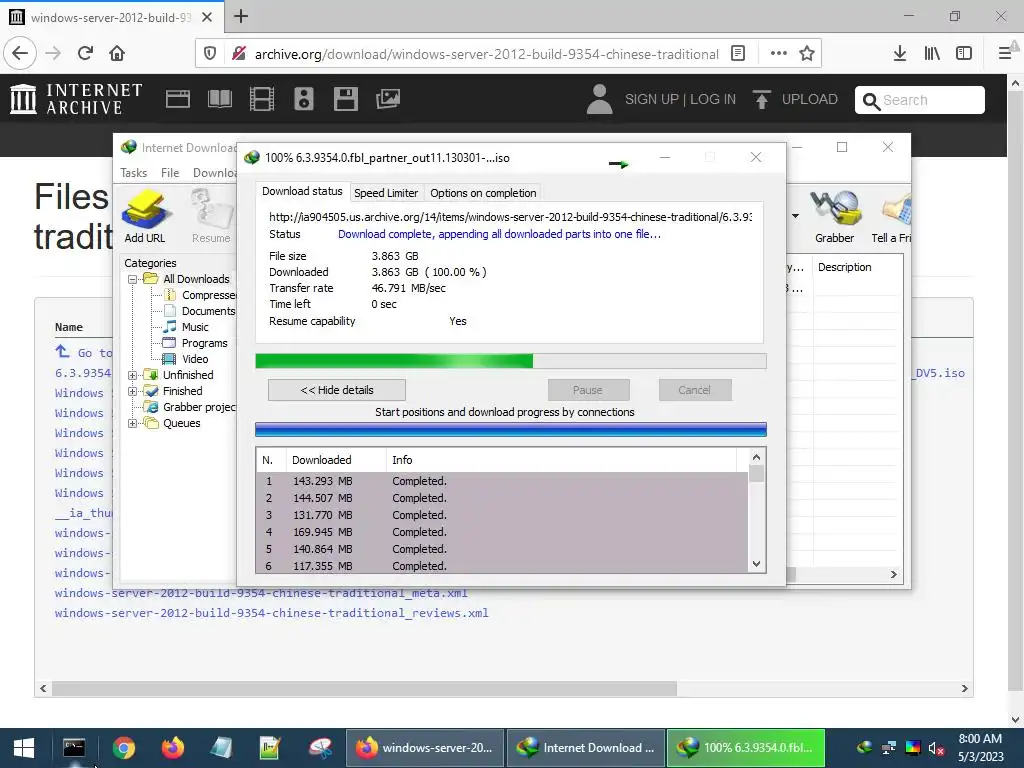
Task: Expand Finished category node
Action: tap(133, 391)
